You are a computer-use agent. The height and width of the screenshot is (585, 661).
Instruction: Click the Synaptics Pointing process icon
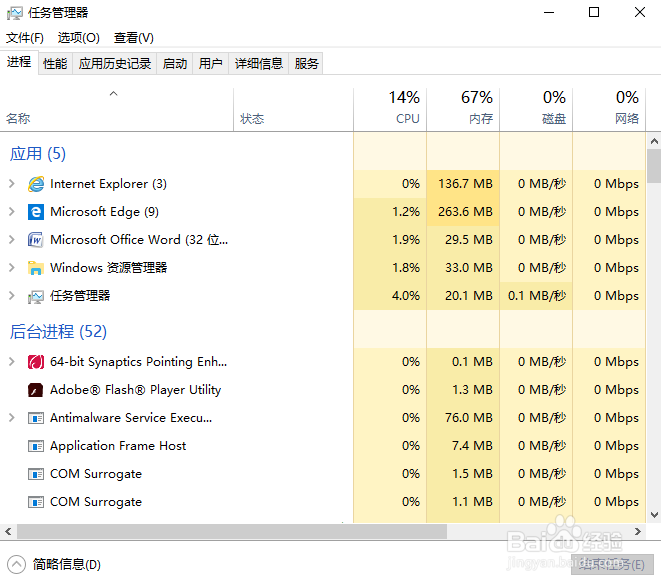(36, 362)
